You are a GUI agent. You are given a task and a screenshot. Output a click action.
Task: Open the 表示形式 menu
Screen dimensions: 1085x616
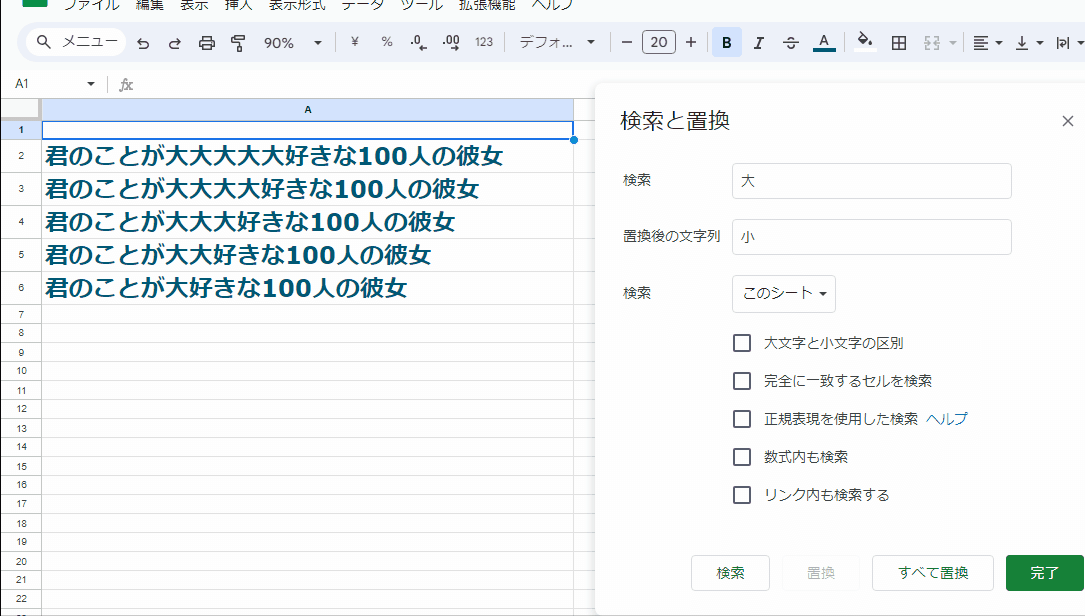pos(297,6)
